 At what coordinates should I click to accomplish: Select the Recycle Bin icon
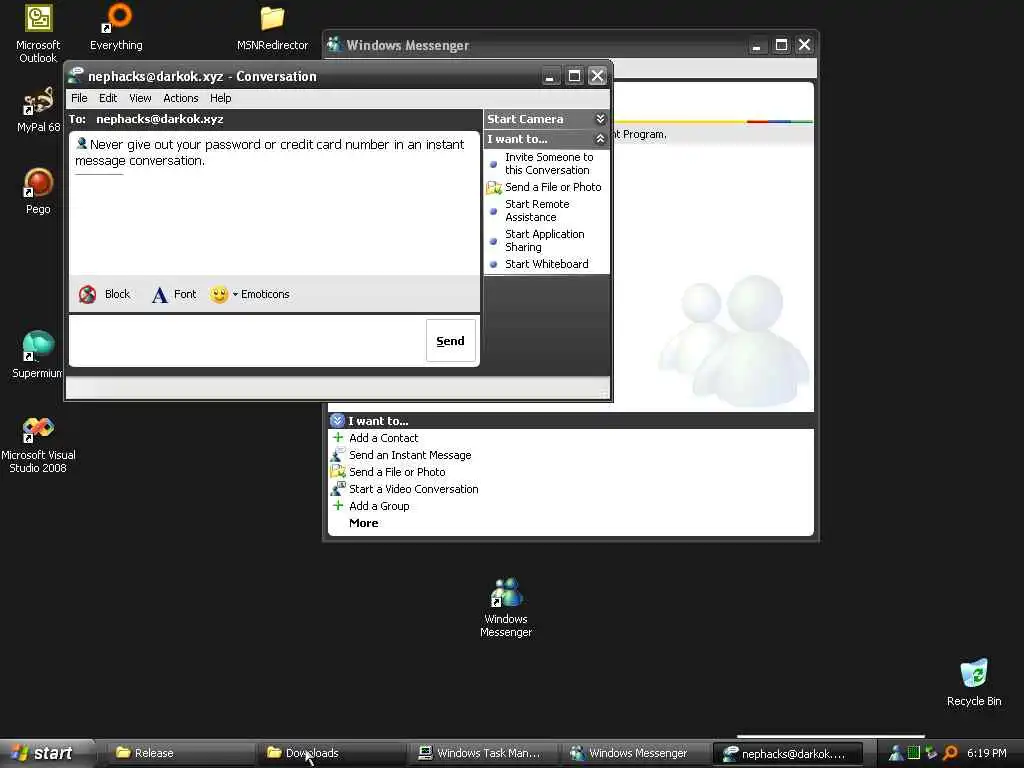pyautogui.click(x=974, y=682)
